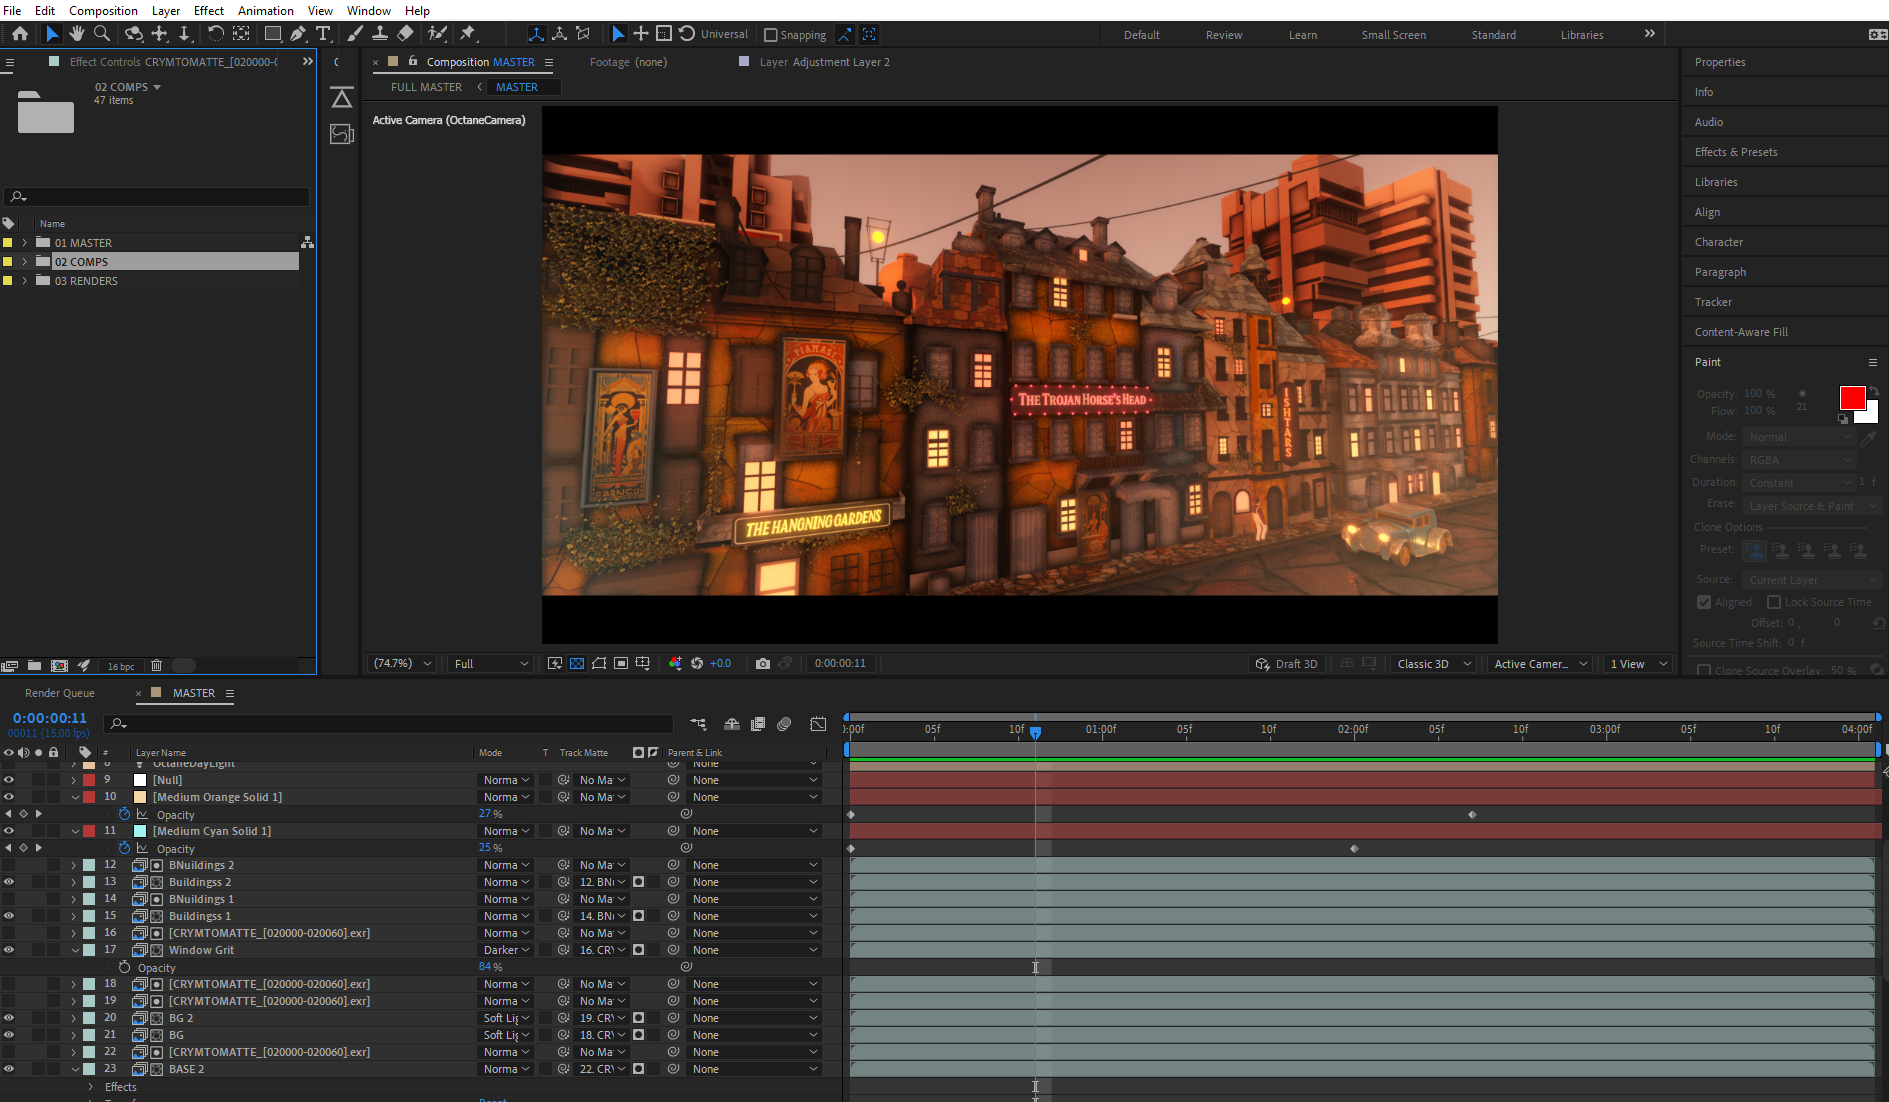Open the magnification ratio dropdown
Image resolution: width=1889 pixels, height=1102 pixels.
[401, 663]
